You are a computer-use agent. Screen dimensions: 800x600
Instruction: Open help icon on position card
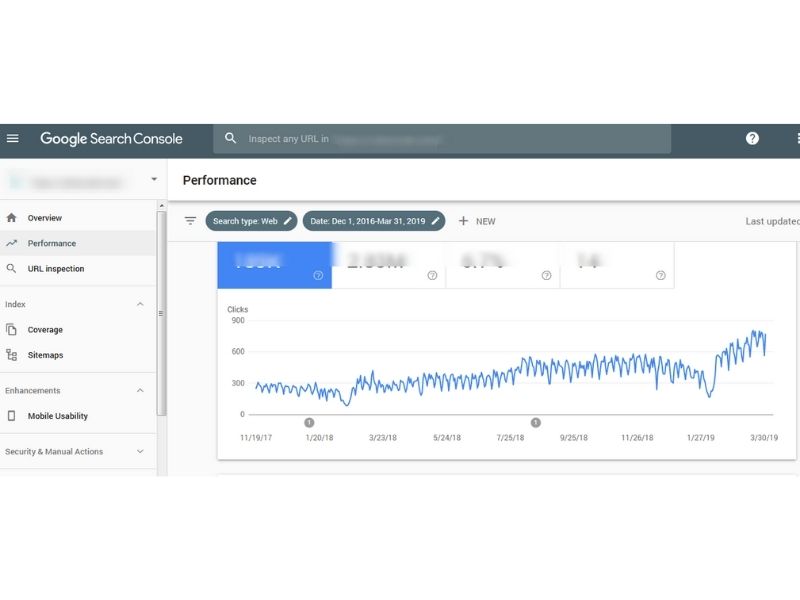[x=661, y=276]
